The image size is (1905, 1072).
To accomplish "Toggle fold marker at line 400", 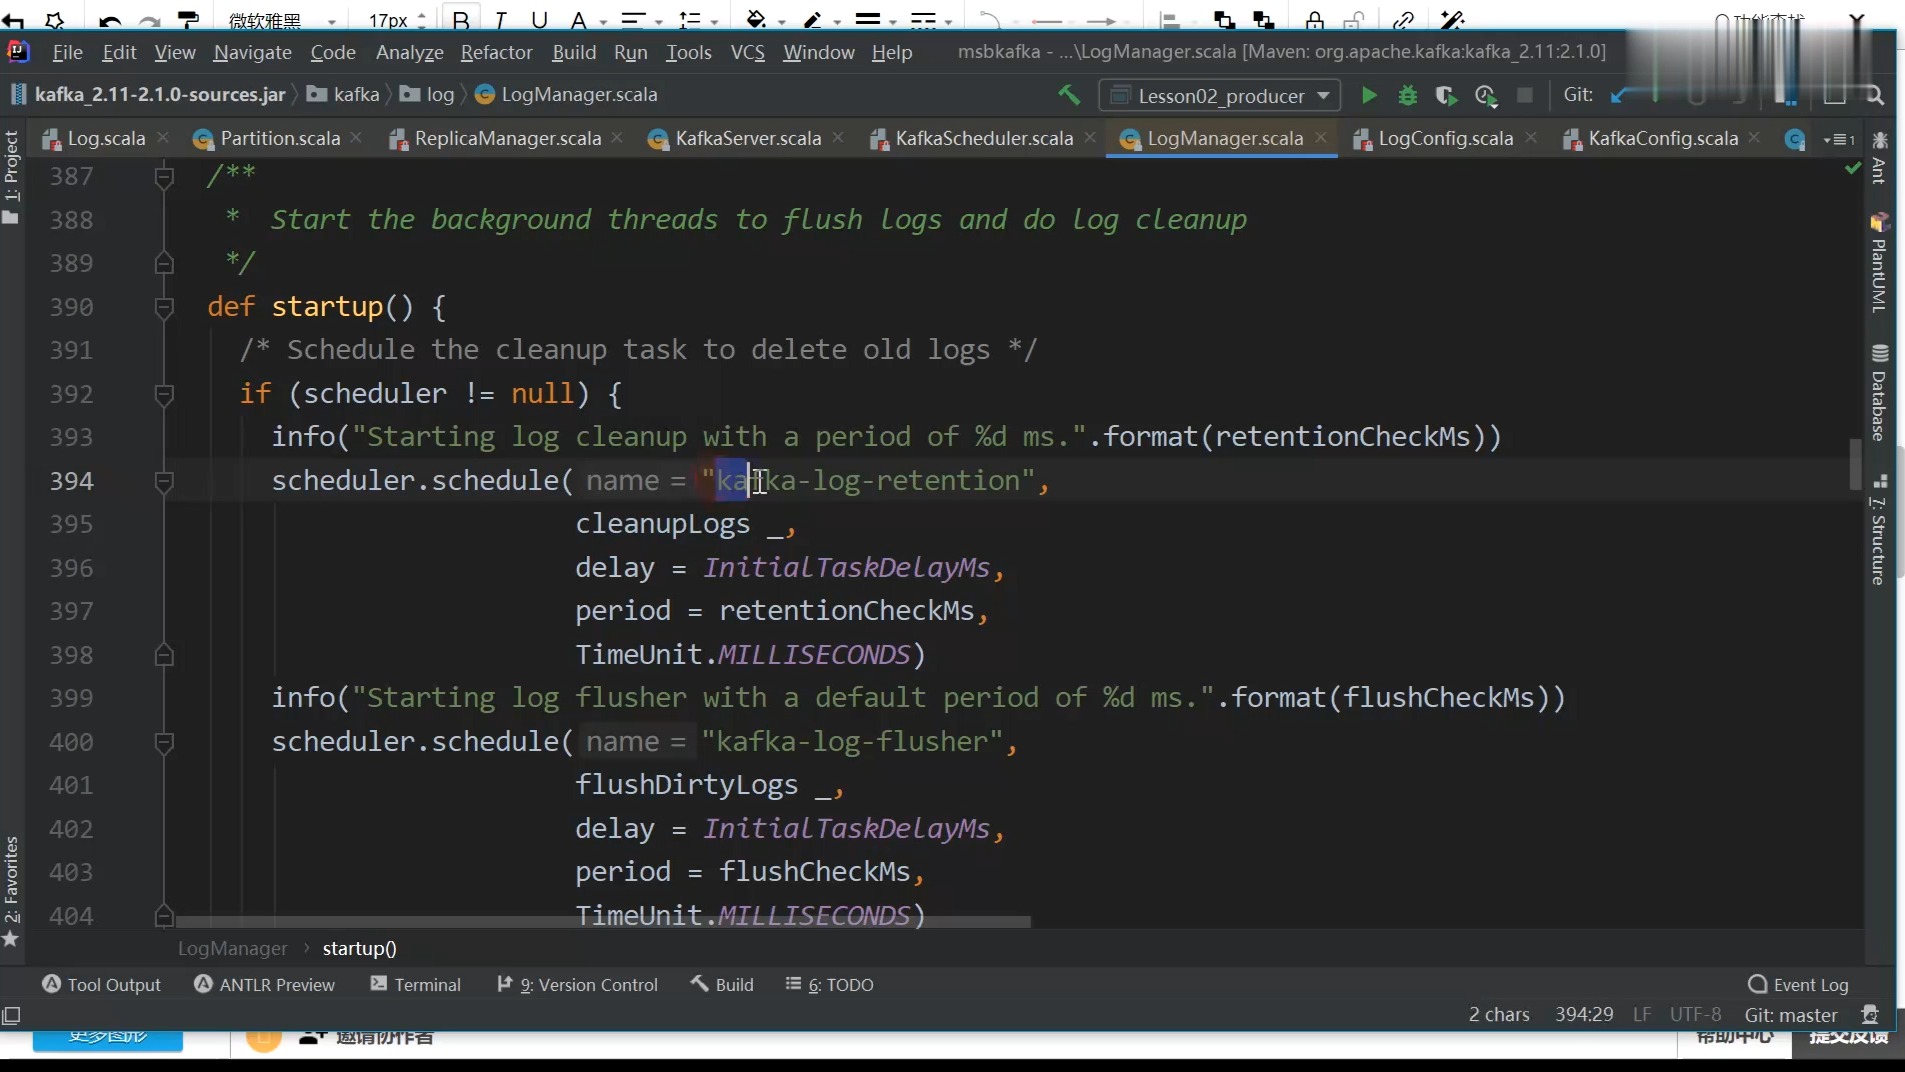I will coord(164,743).
